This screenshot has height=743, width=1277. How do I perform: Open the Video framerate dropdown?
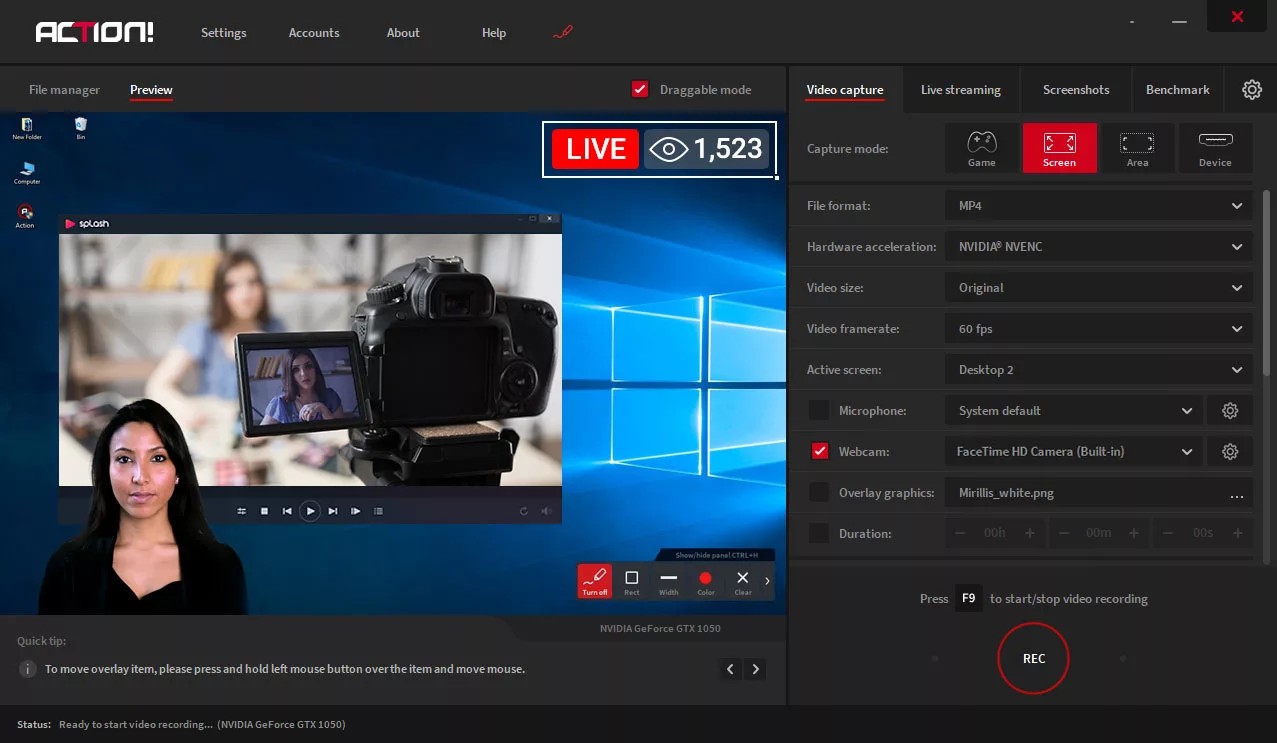point(1099,329)
